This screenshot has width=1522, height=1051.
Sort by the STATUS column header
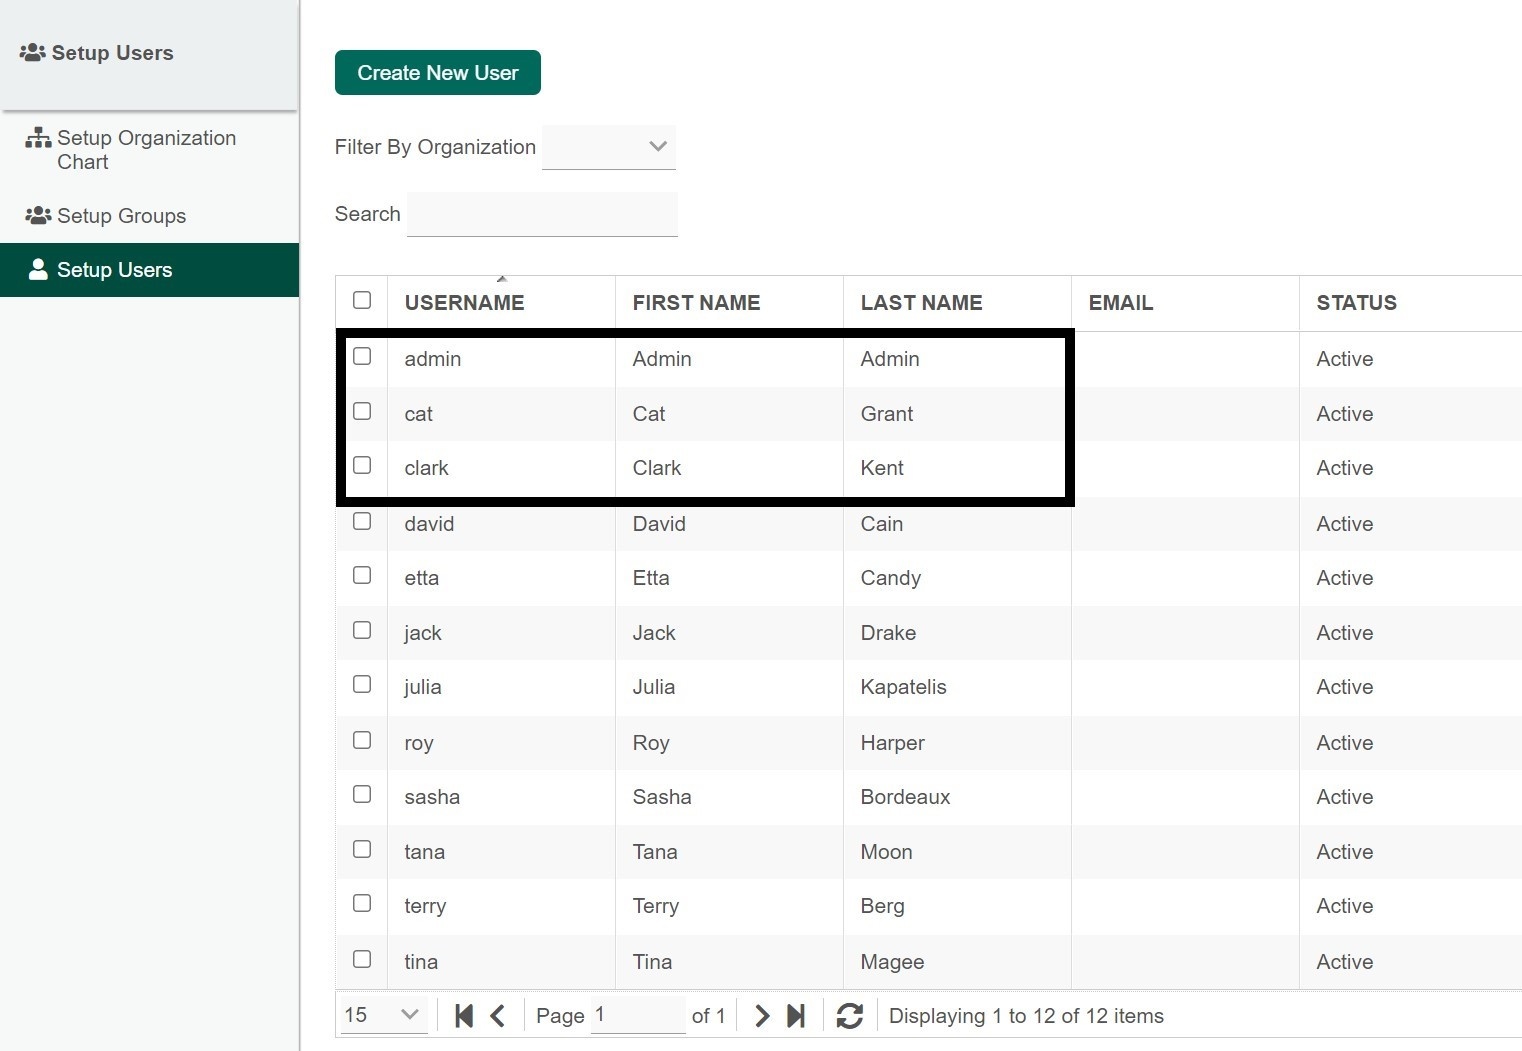1356,303
